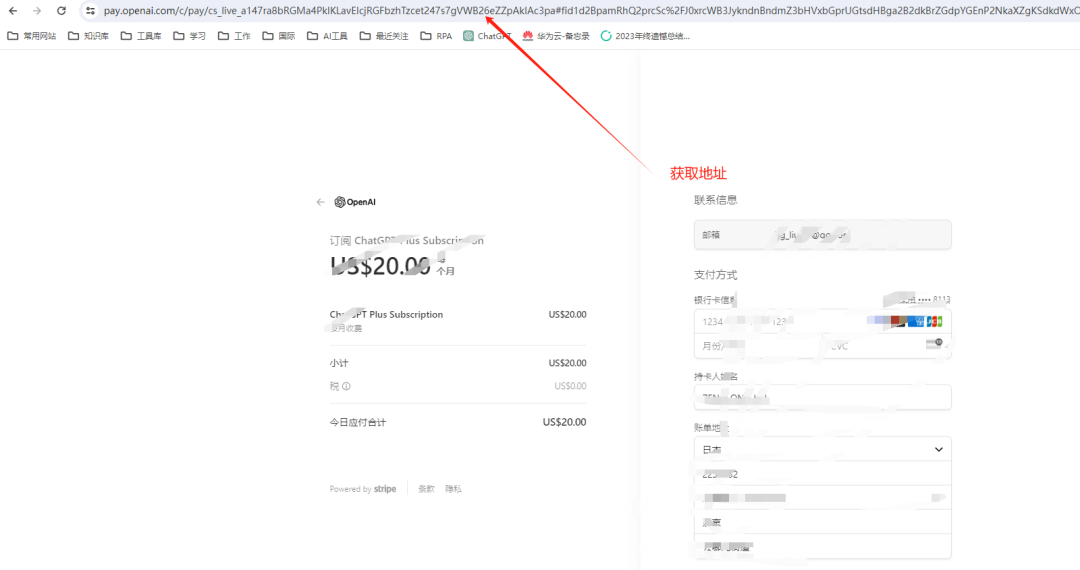
Task: Open the AI工具 bookmark folder
Action: click(327, 36)
